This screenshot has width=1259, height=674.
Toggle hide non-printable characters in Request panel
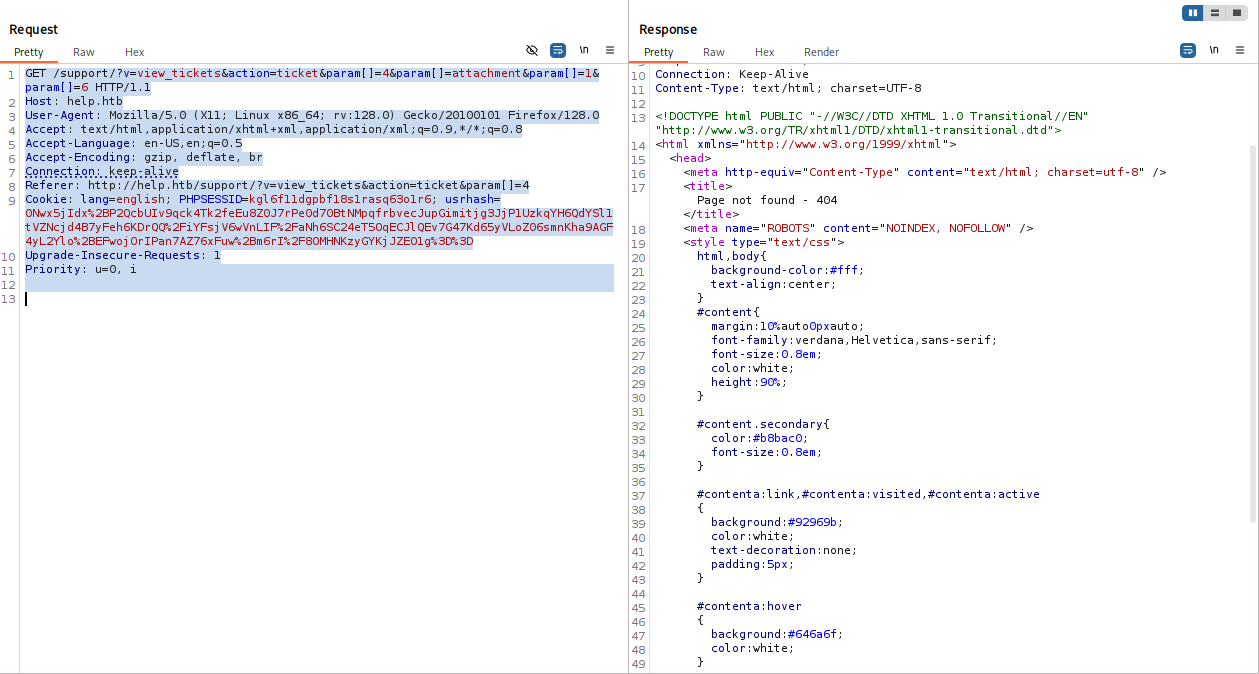pos(532,50)
